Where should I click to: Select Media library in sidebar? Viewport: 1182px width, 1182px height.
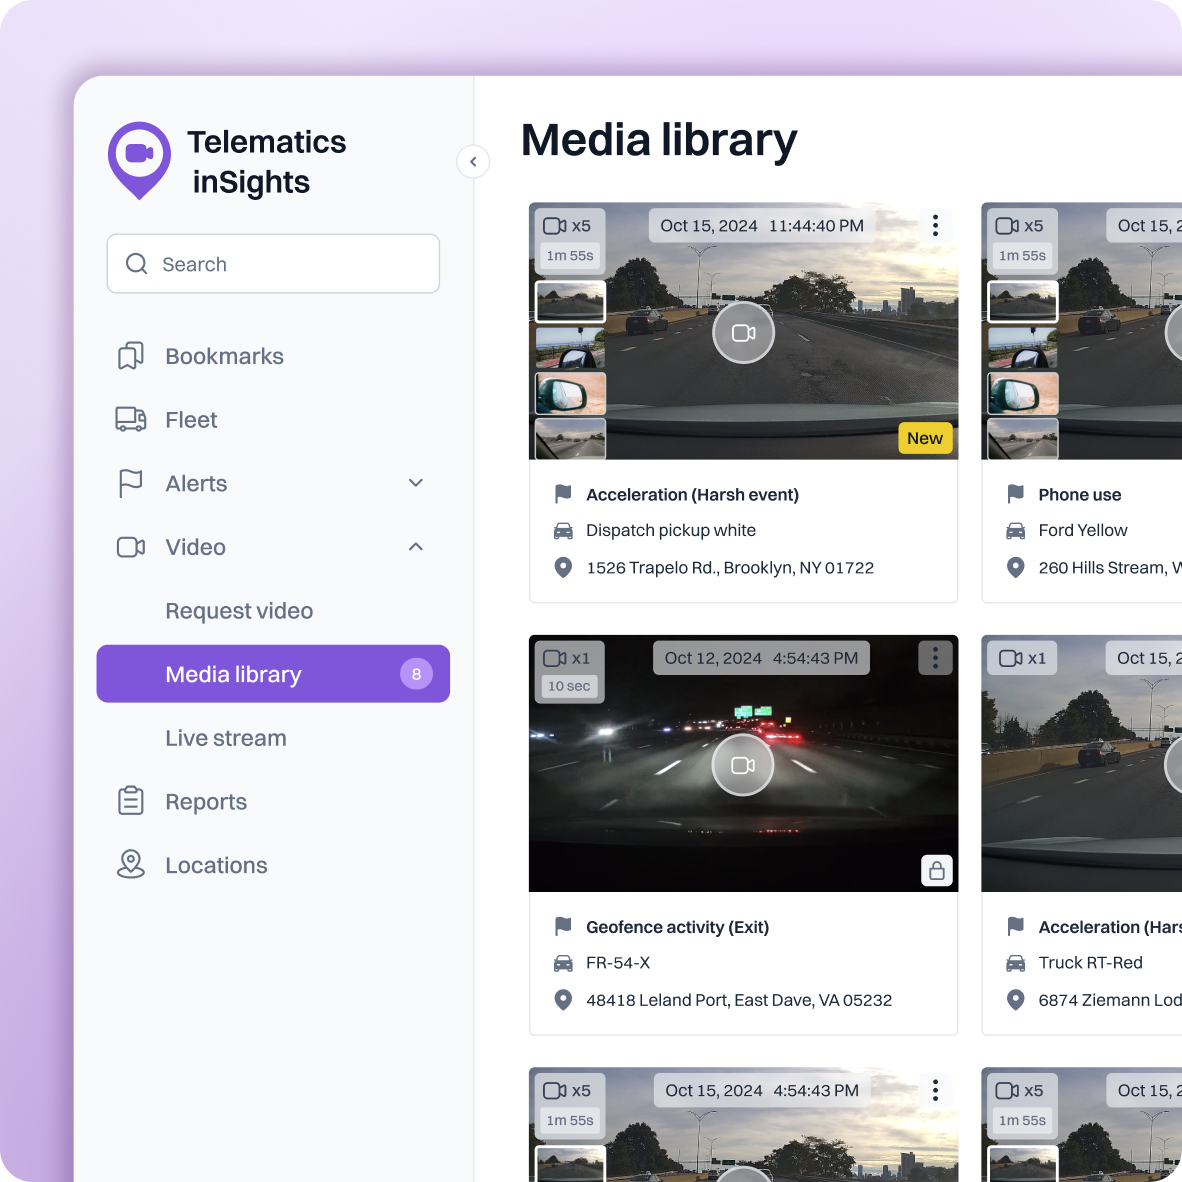coord(273,674)
